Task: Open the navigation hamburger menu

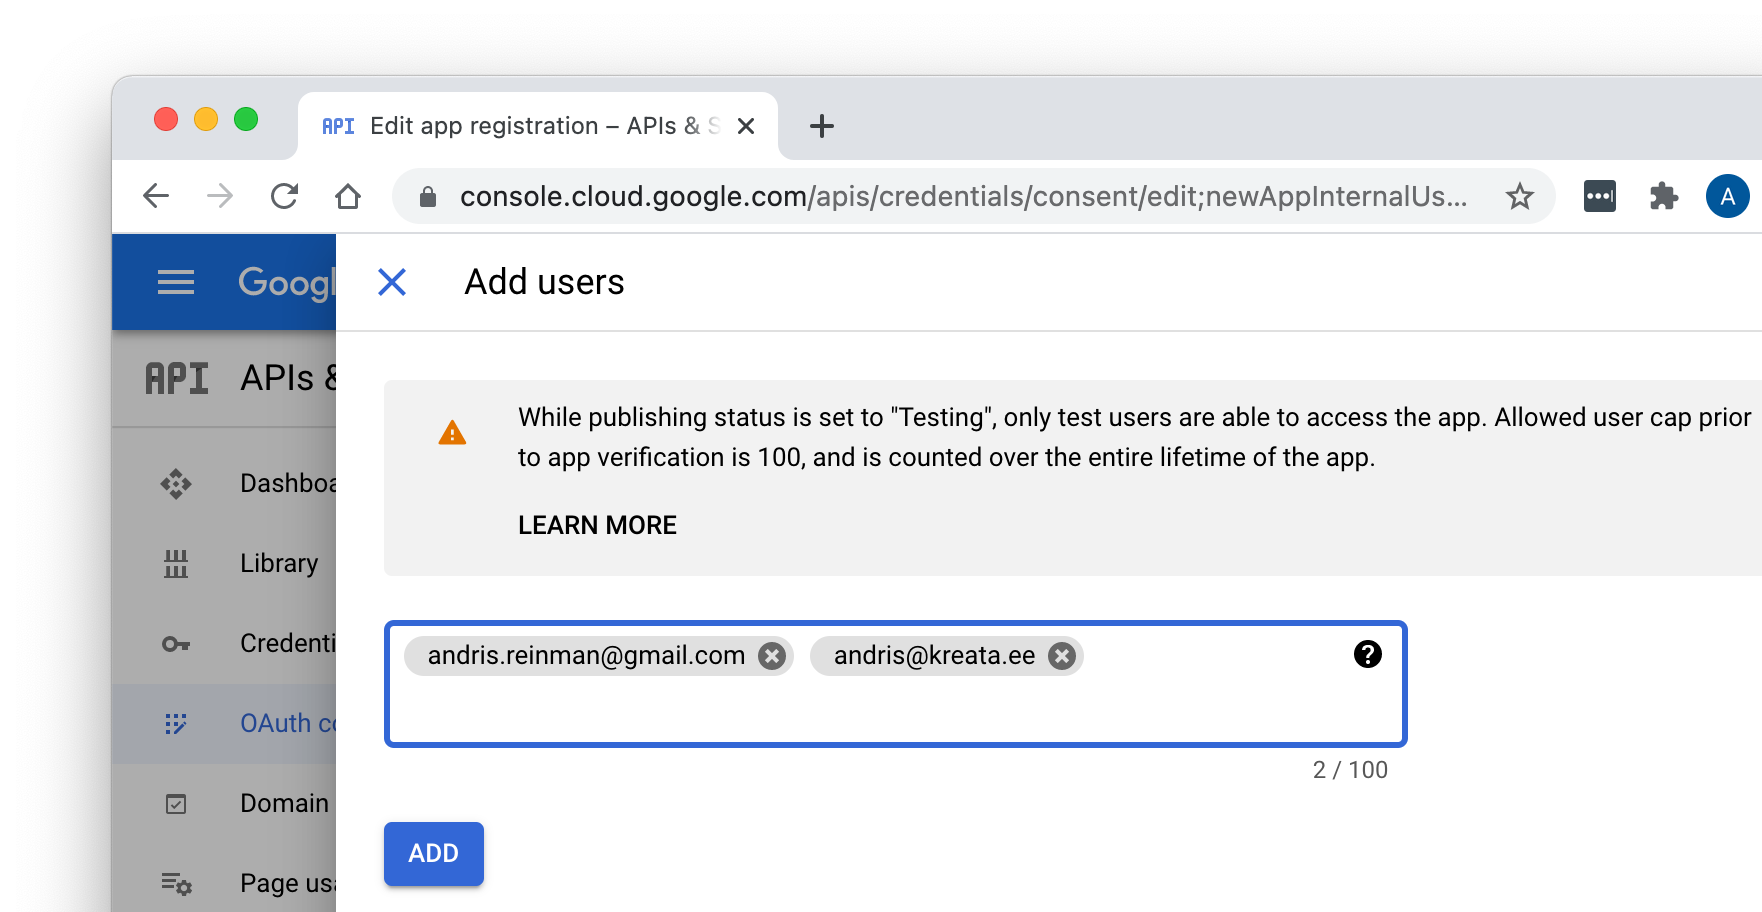Action: click(x=176, y=282)
